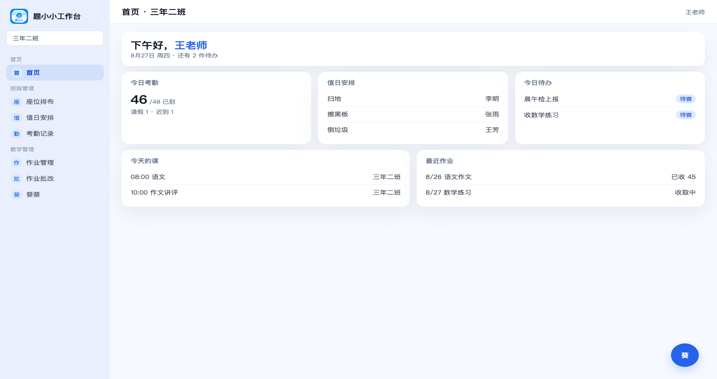Image resolution: width=717 pixels, height=379 pixels.
Task: Click 请假 1 · 迟到 1 text
Action: 152,112
